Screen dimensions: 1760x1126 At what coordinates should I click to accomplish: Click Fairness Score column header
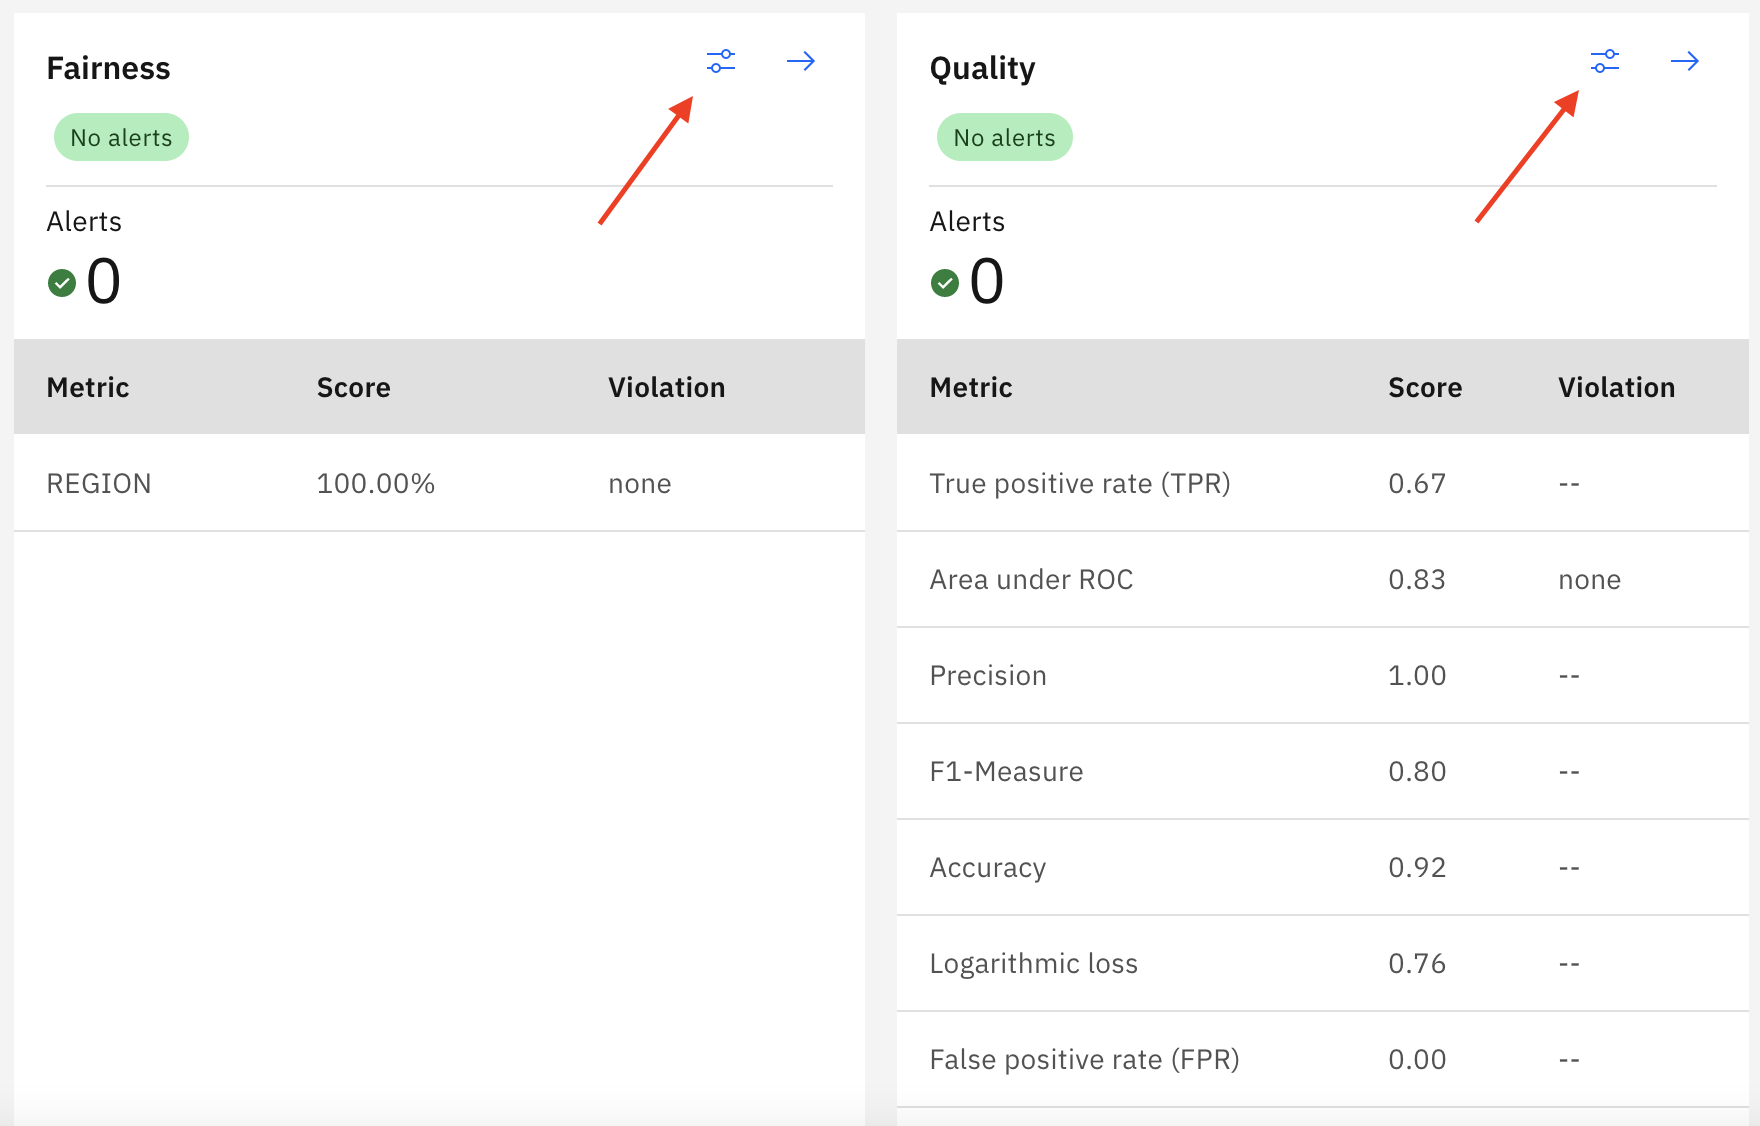pos(353,387)
